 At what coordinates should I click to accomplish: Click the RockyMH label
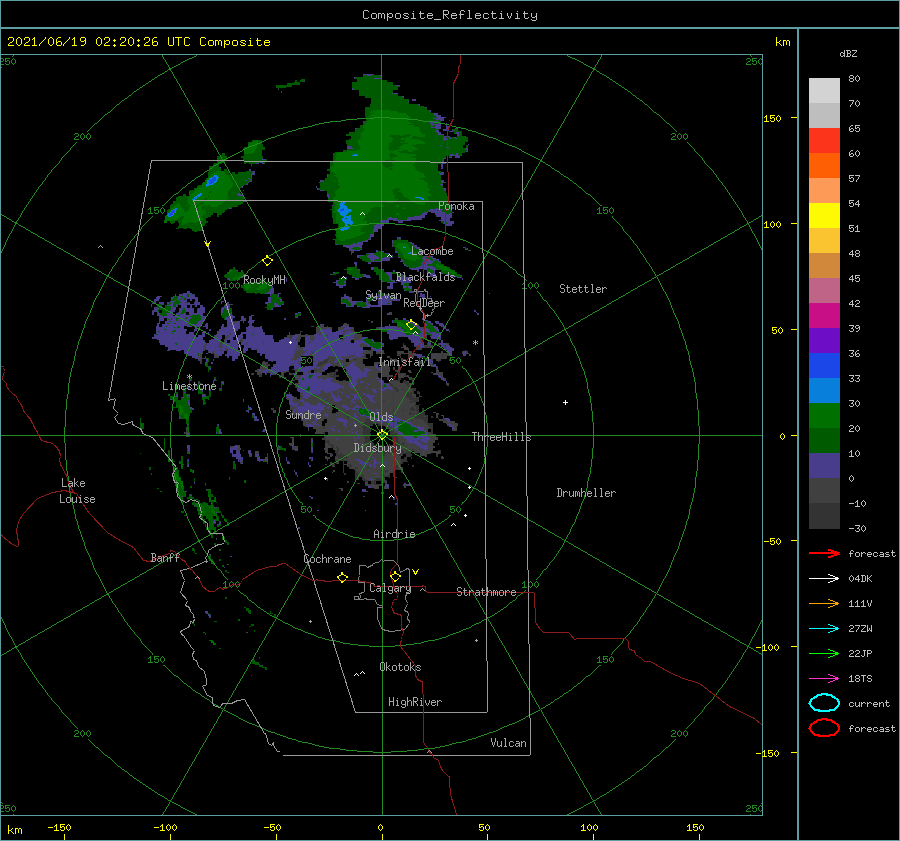pos(264,280)
